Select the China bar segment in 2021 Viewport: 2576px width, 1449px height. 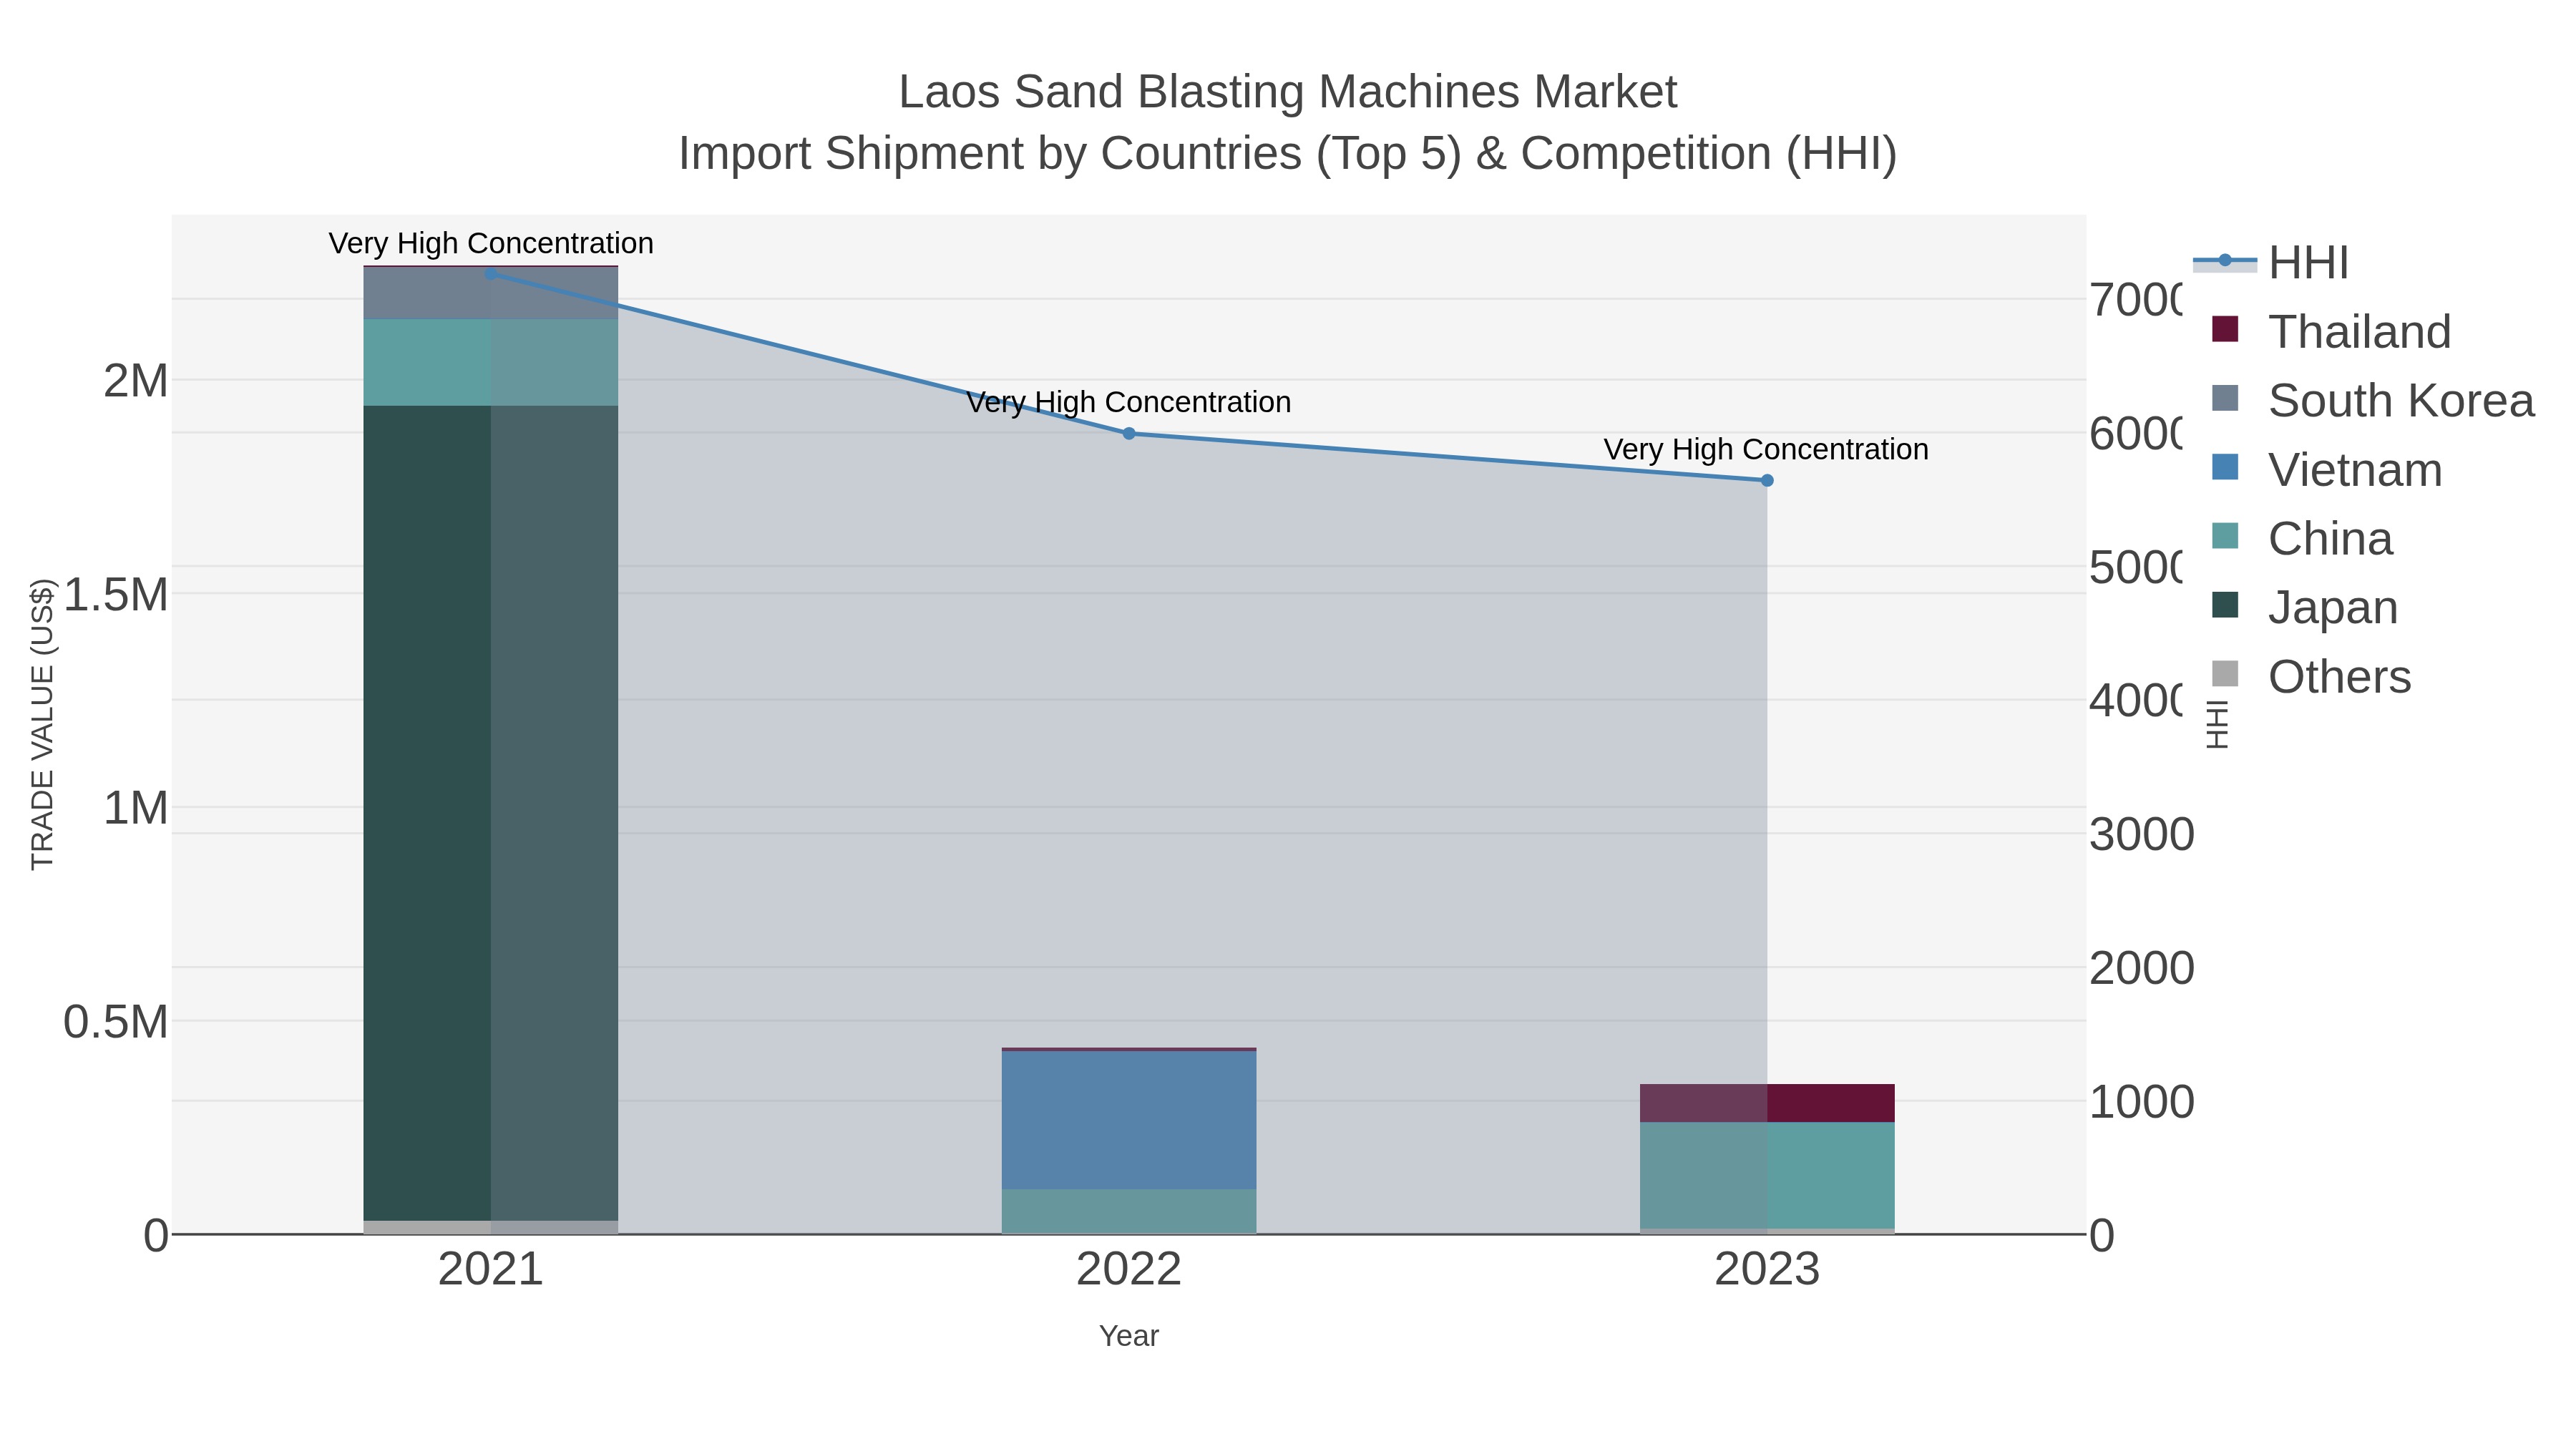[491, 363]
